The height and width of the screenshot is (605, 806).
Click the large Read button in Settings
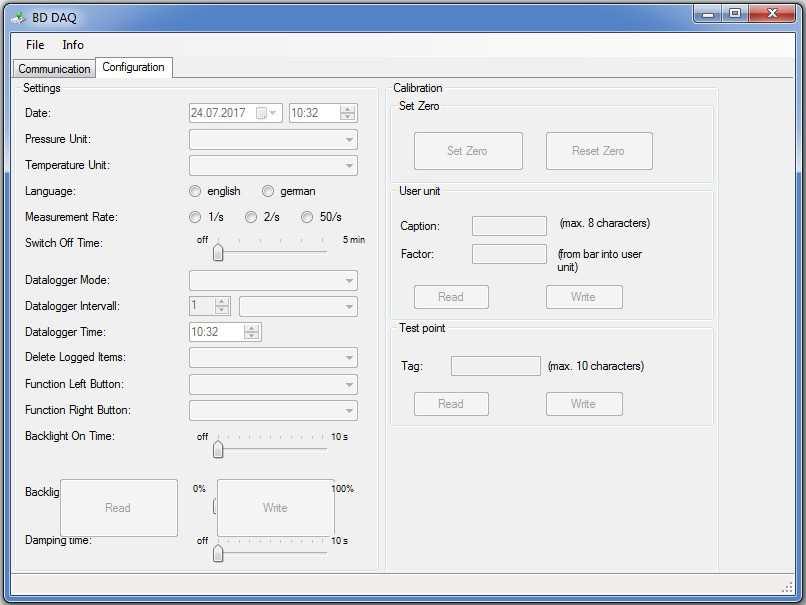pyautogui.click(x=119, y=508)
